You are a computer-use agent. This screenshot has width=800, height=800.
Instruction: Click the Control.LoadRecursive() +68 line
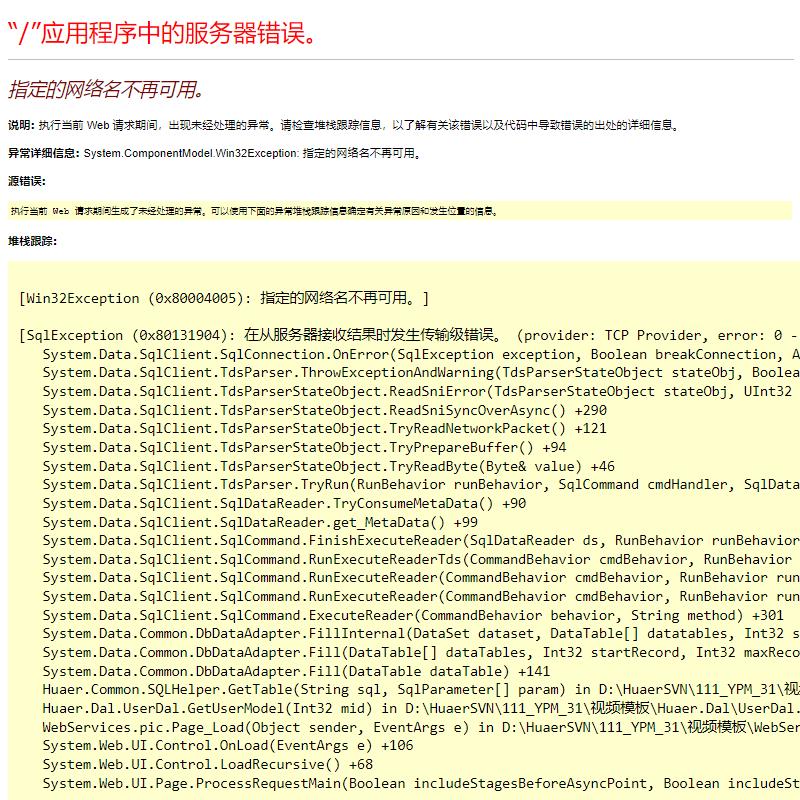click(207, 764)
